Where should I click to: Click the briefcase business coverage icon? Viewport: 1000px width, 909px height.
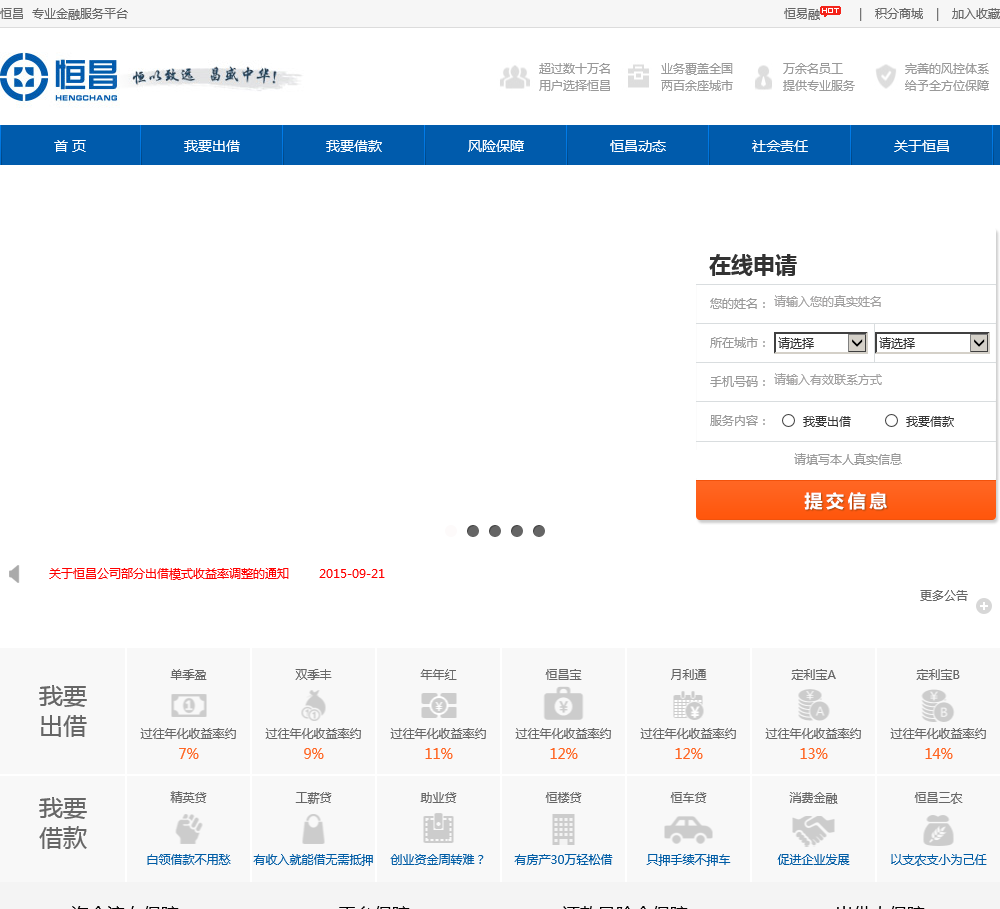point(638,76)
